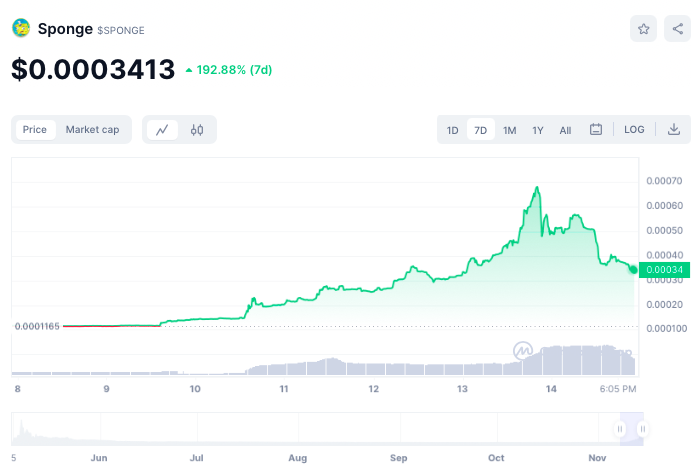Open the calendar date range picker
The height and width of the screenshot is (474, 700).
(596, 130)
